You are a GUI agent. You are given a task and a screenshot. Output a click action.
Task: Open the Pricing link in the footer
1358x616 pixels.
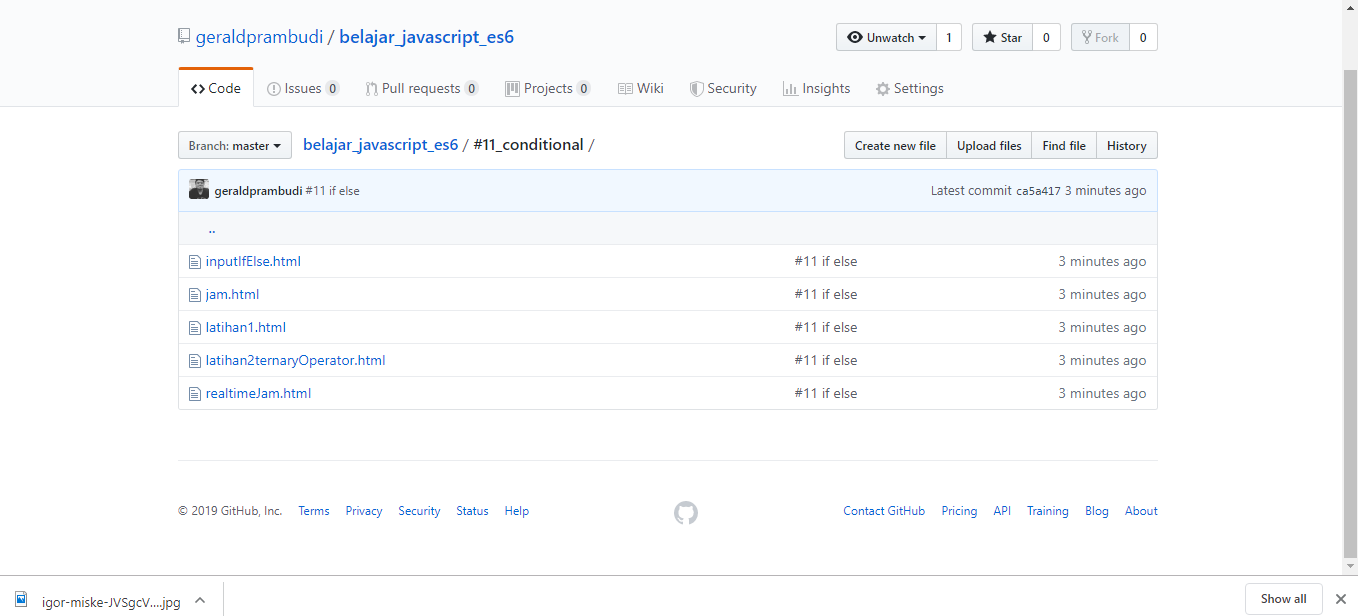(x=959, y=511)
